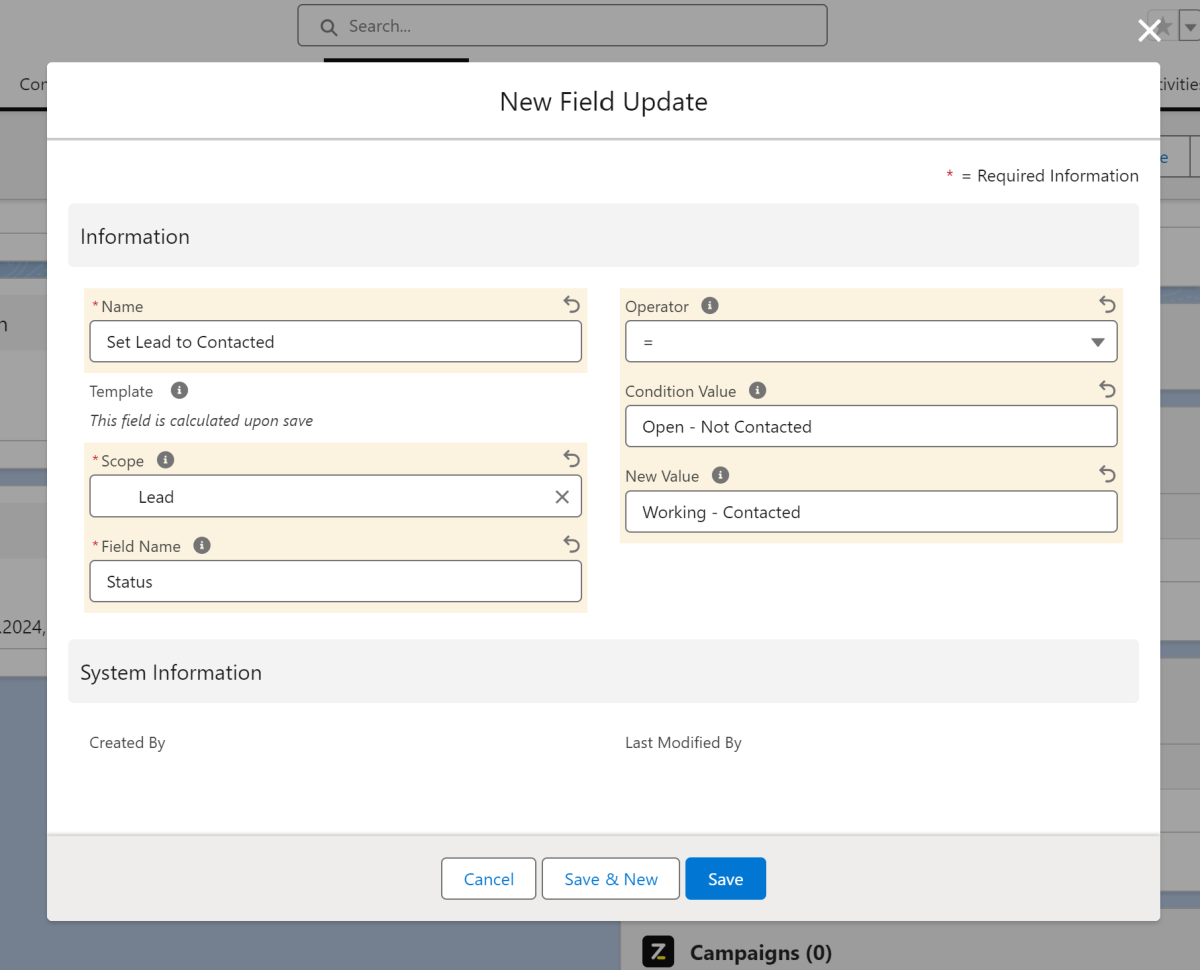The height and width of the screenshot is (970, 1200).
Task: Close the New Field Update dialog
Action: tap(1149, 31)
